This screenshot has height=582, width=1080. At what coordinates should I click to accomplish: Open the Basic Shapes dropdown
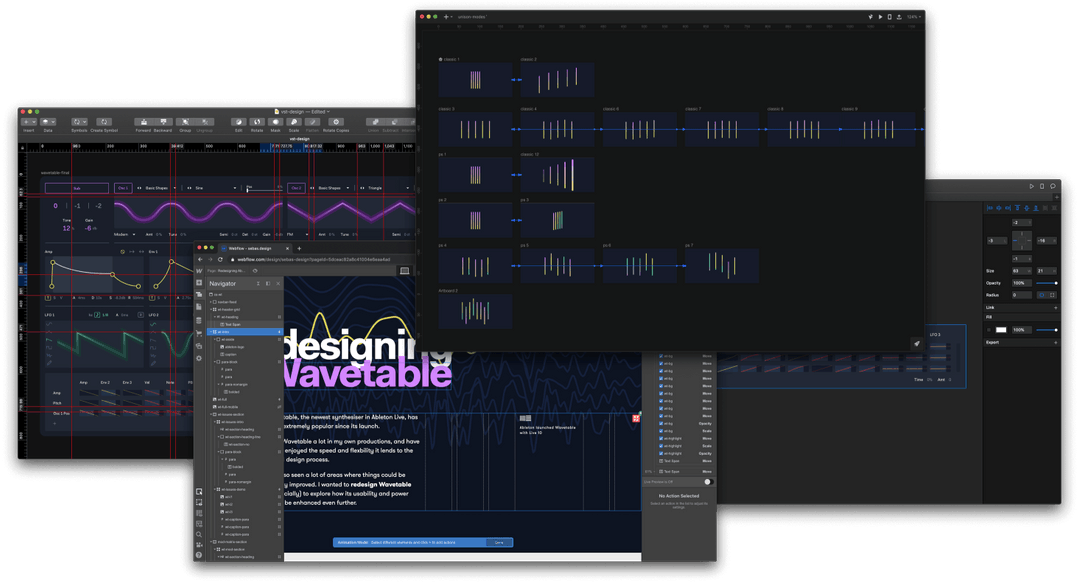click(159, 187)
